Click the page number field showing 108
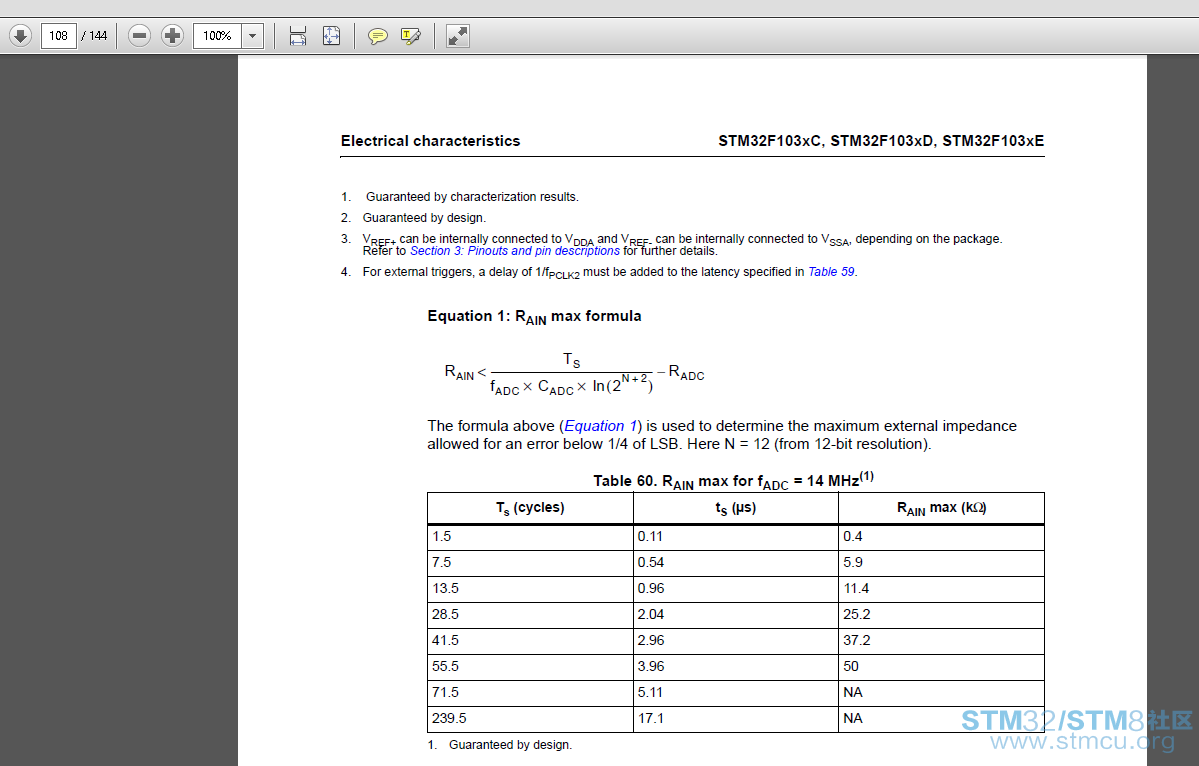Screen dimensions: 1199x766 coord(58,36)
